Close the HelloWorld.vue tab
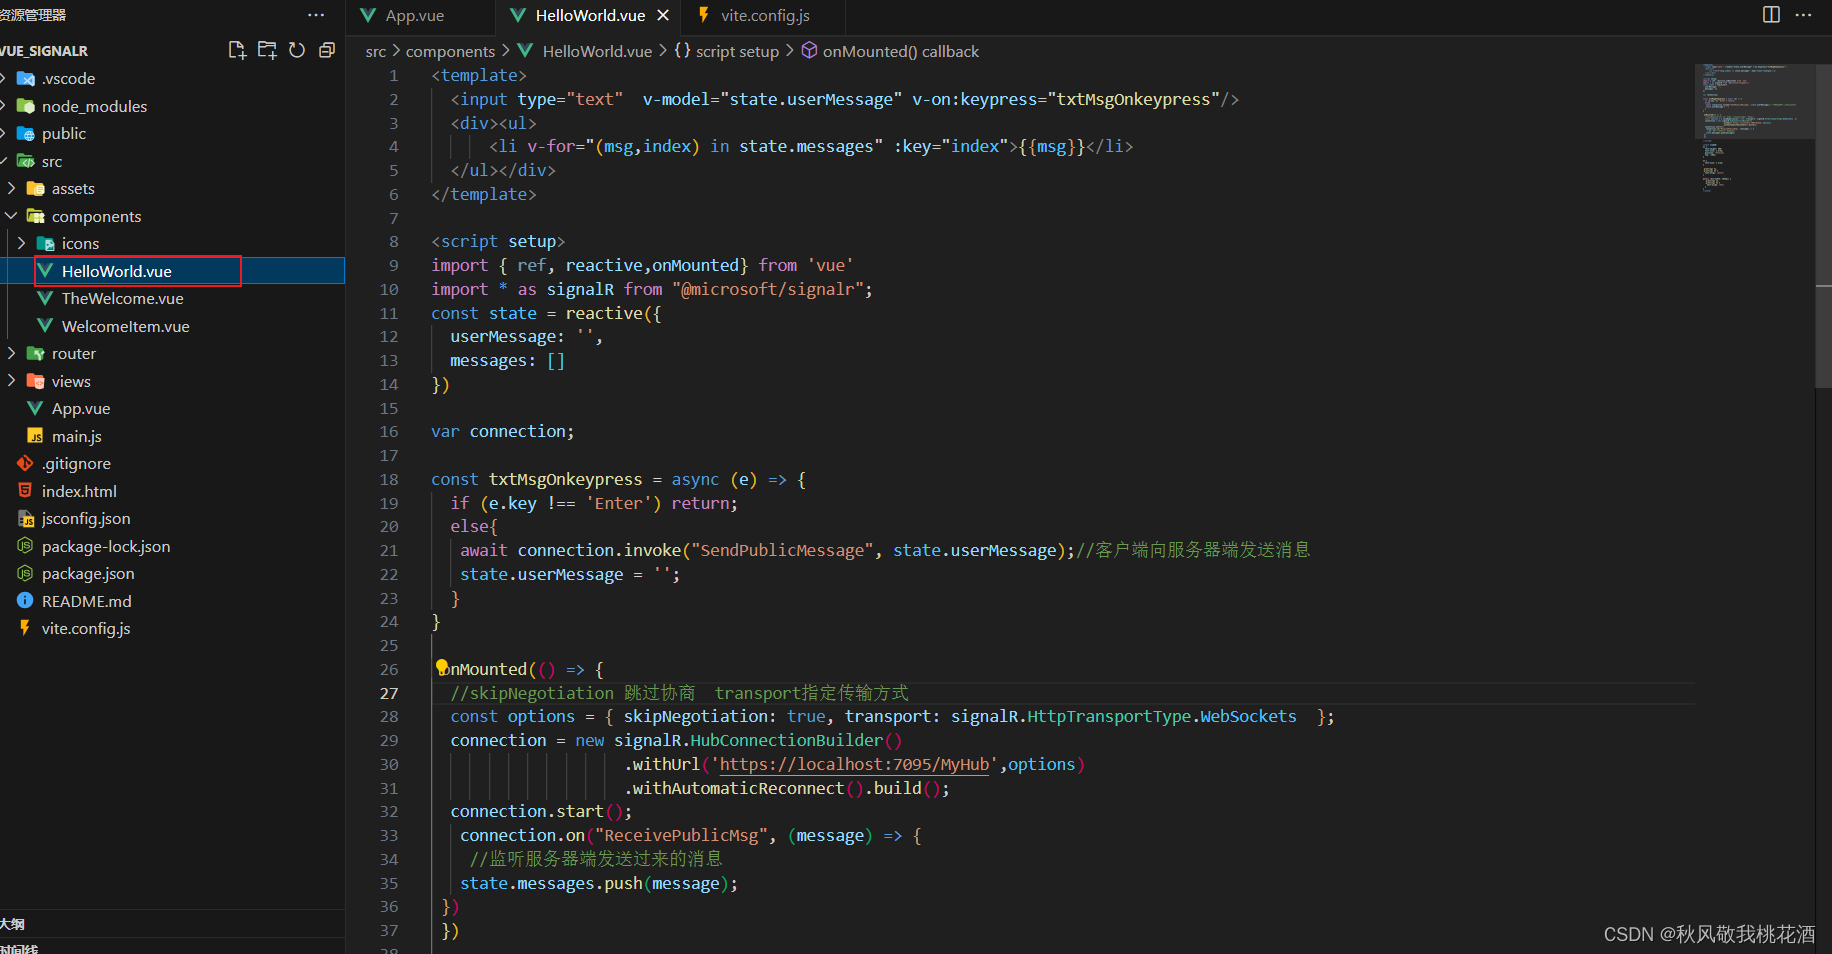 [663, 15]
